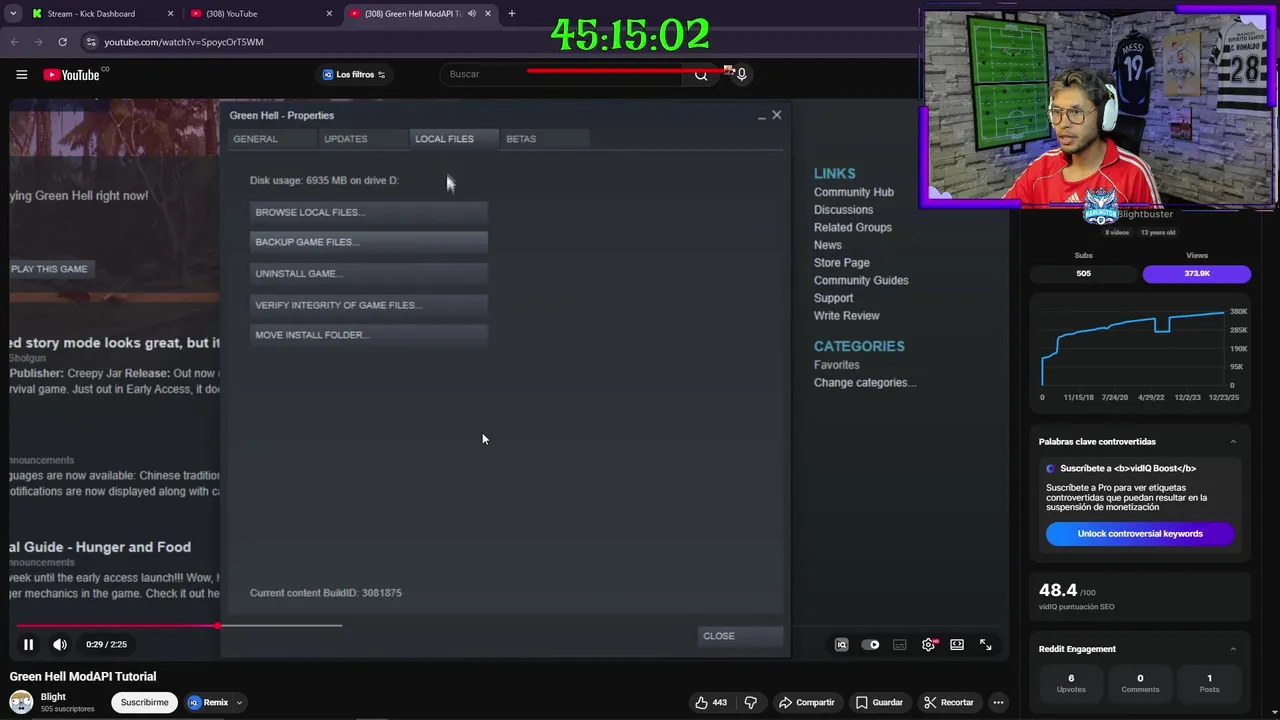Open the vidIQ player tool icon

coord(841,645)
